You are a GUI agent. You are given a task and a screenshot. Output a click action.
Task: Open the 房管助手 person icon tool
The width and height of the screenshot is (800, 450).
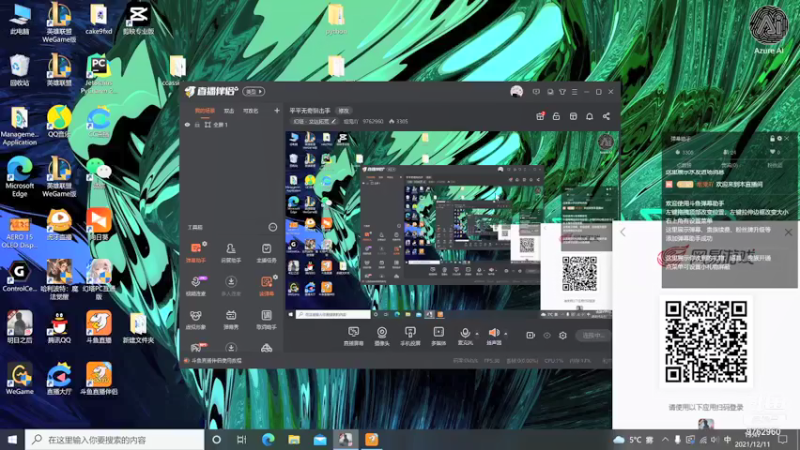tap(231, 252)
